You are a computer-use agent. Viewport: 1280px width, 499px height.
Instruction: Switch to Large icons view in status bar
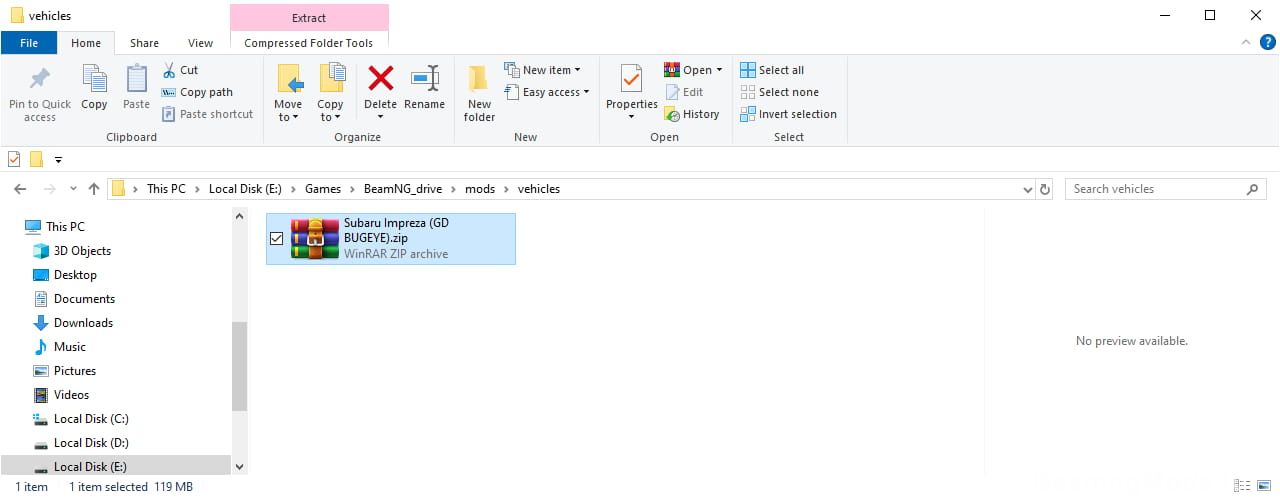[1264, 487]
